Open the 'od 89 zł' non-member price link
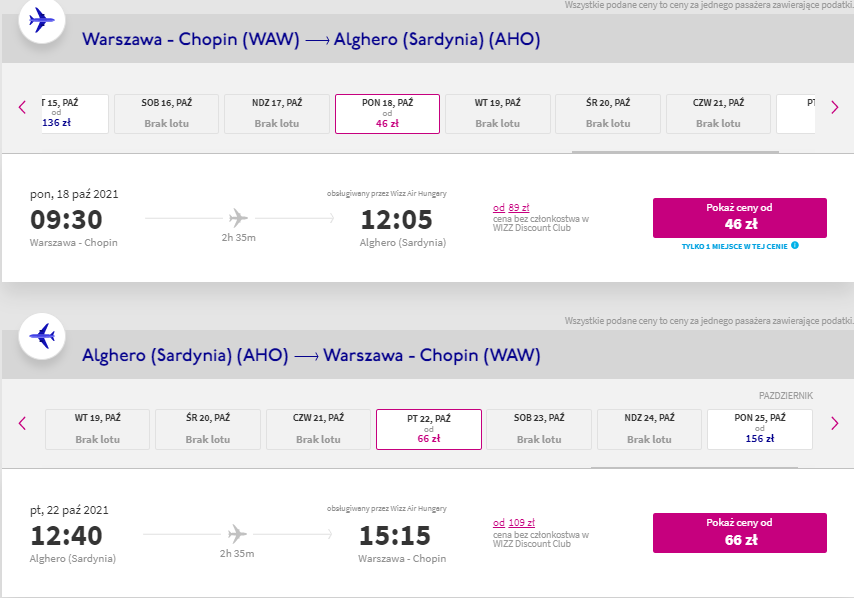 tap(511, 208)
